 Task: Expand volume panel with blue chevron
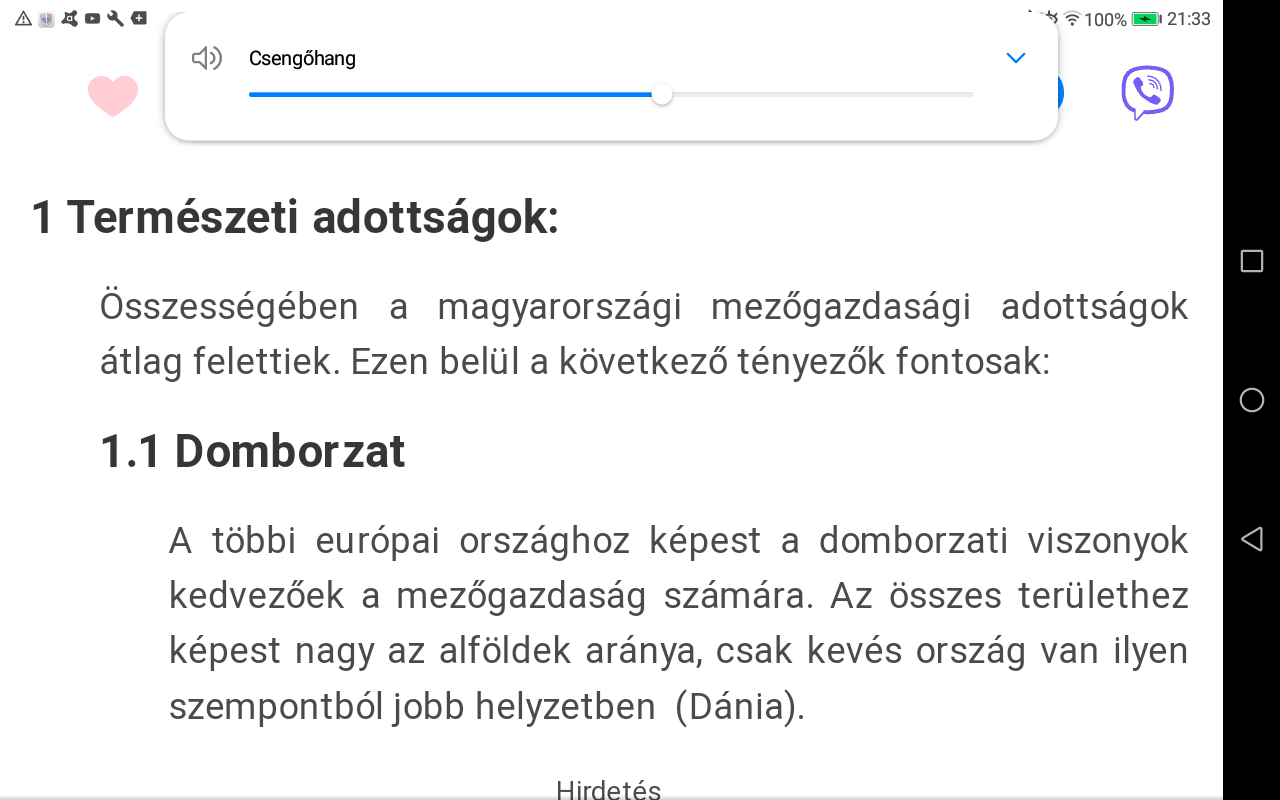1016,58
